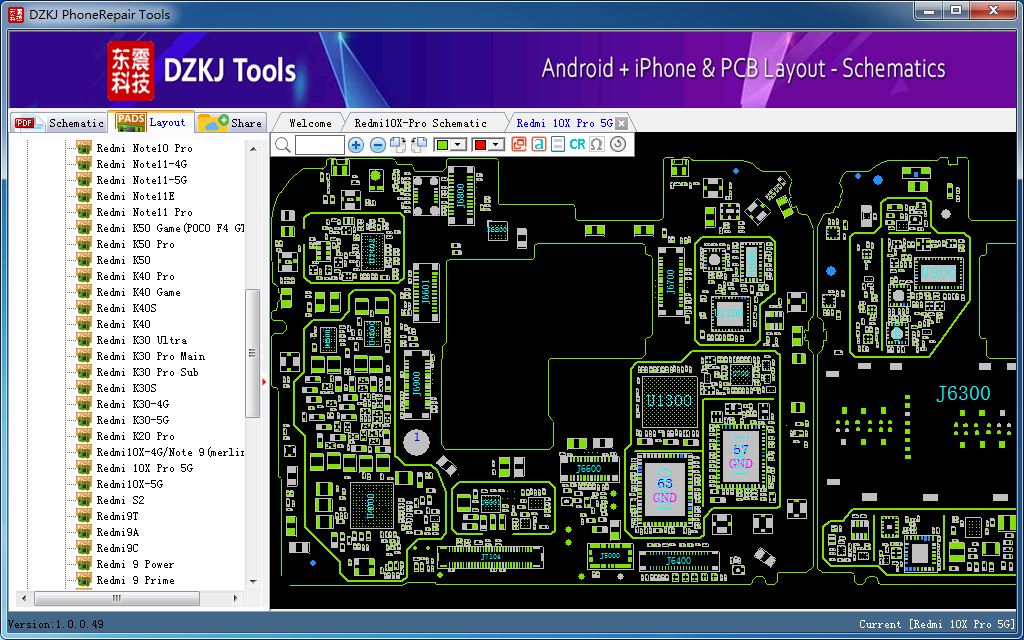
Task: Select Redmi K30-4G in tree
Action: point(133,404)
